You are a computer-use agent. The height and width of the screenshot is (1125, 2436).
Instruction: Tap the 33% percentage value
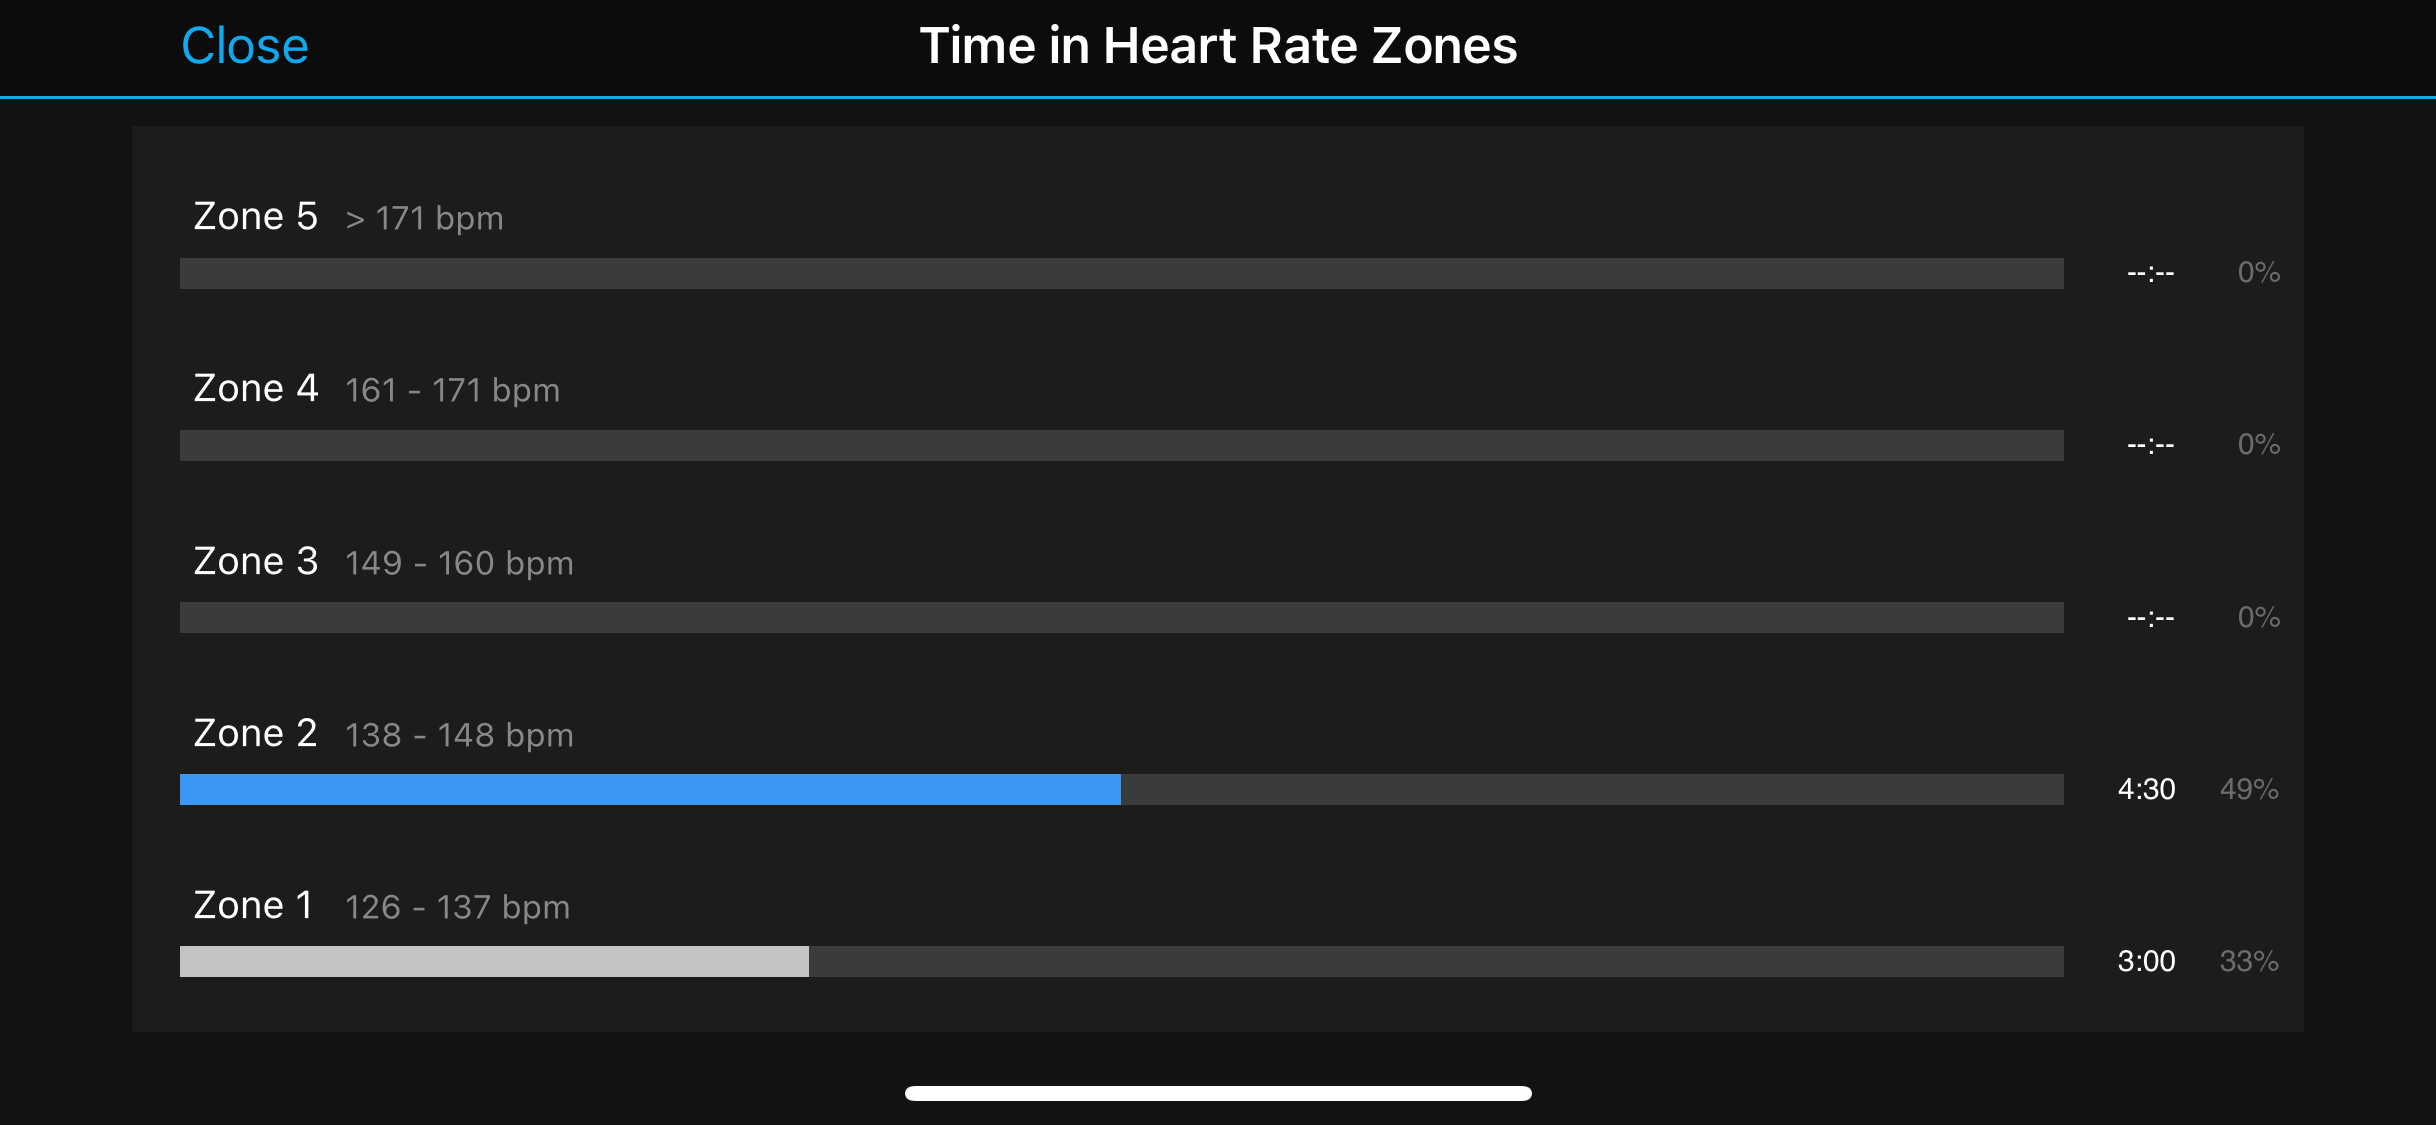click(2249, 961)
